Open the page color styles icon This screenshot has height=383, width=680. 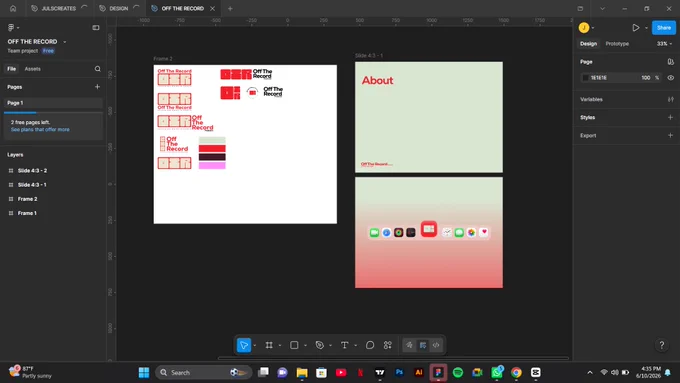(x=670, y=62)
